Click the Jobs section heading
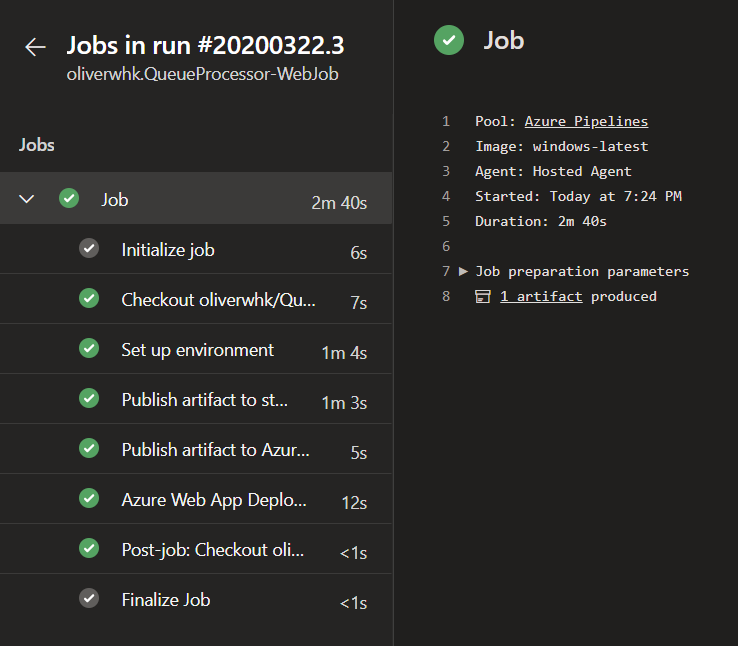Screen dimensions: 738x646 pyautogui.click(x=37, y=145)
